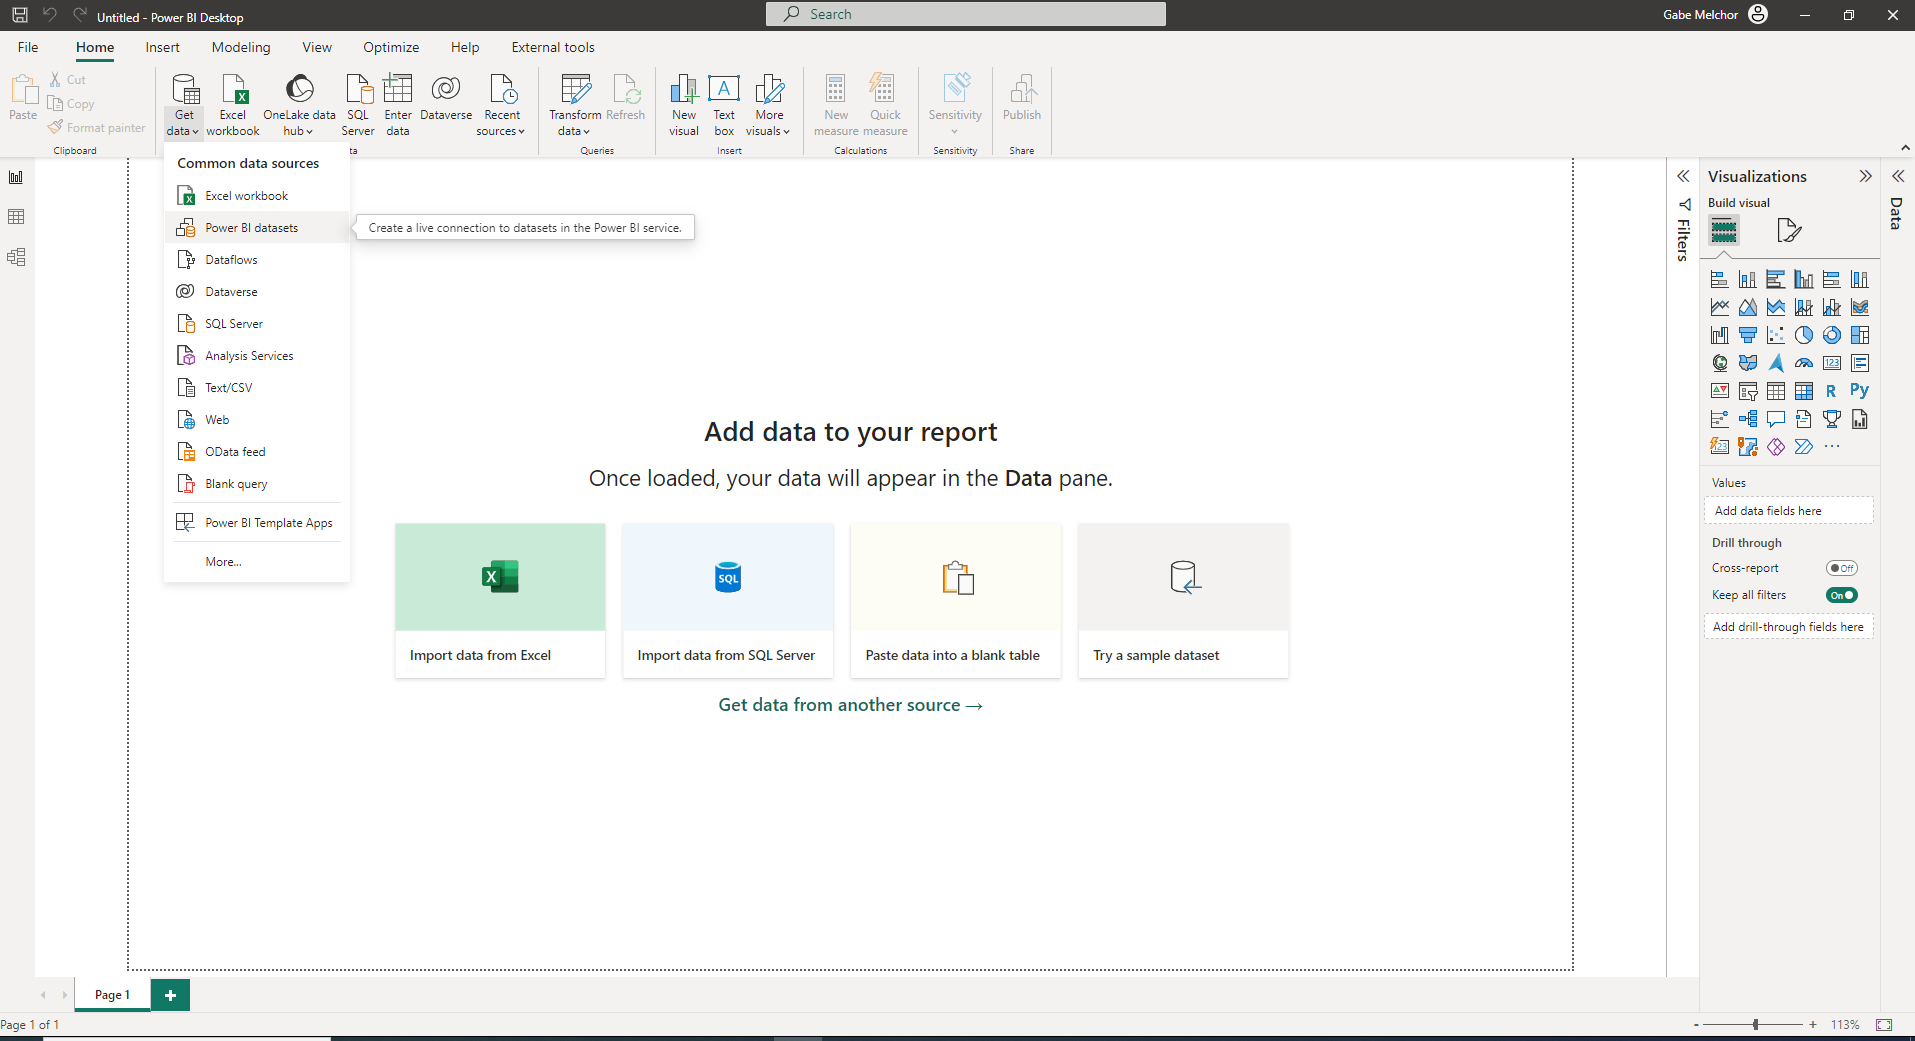Click Paste data into a blank table
Image resolution: width=1915 pixels, height=1041 pixels.
pos(956,600)
